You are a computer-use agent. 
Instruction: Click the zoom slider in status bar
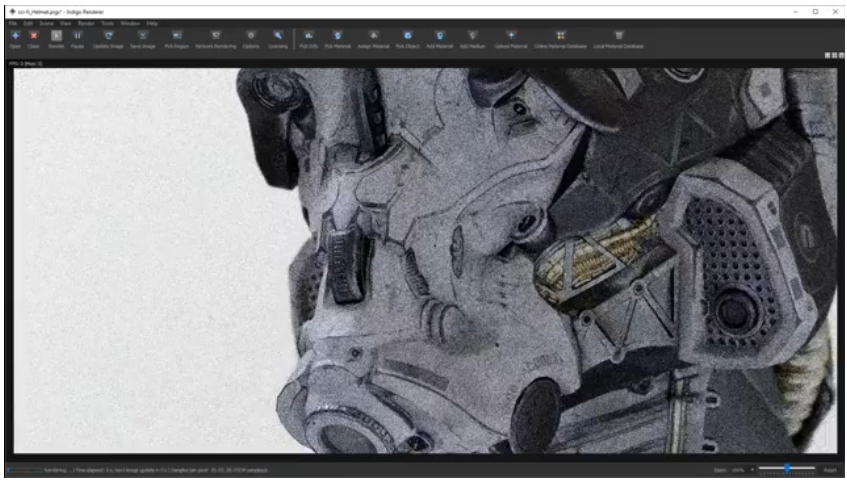pyautogui.click(x=786, y=468)
